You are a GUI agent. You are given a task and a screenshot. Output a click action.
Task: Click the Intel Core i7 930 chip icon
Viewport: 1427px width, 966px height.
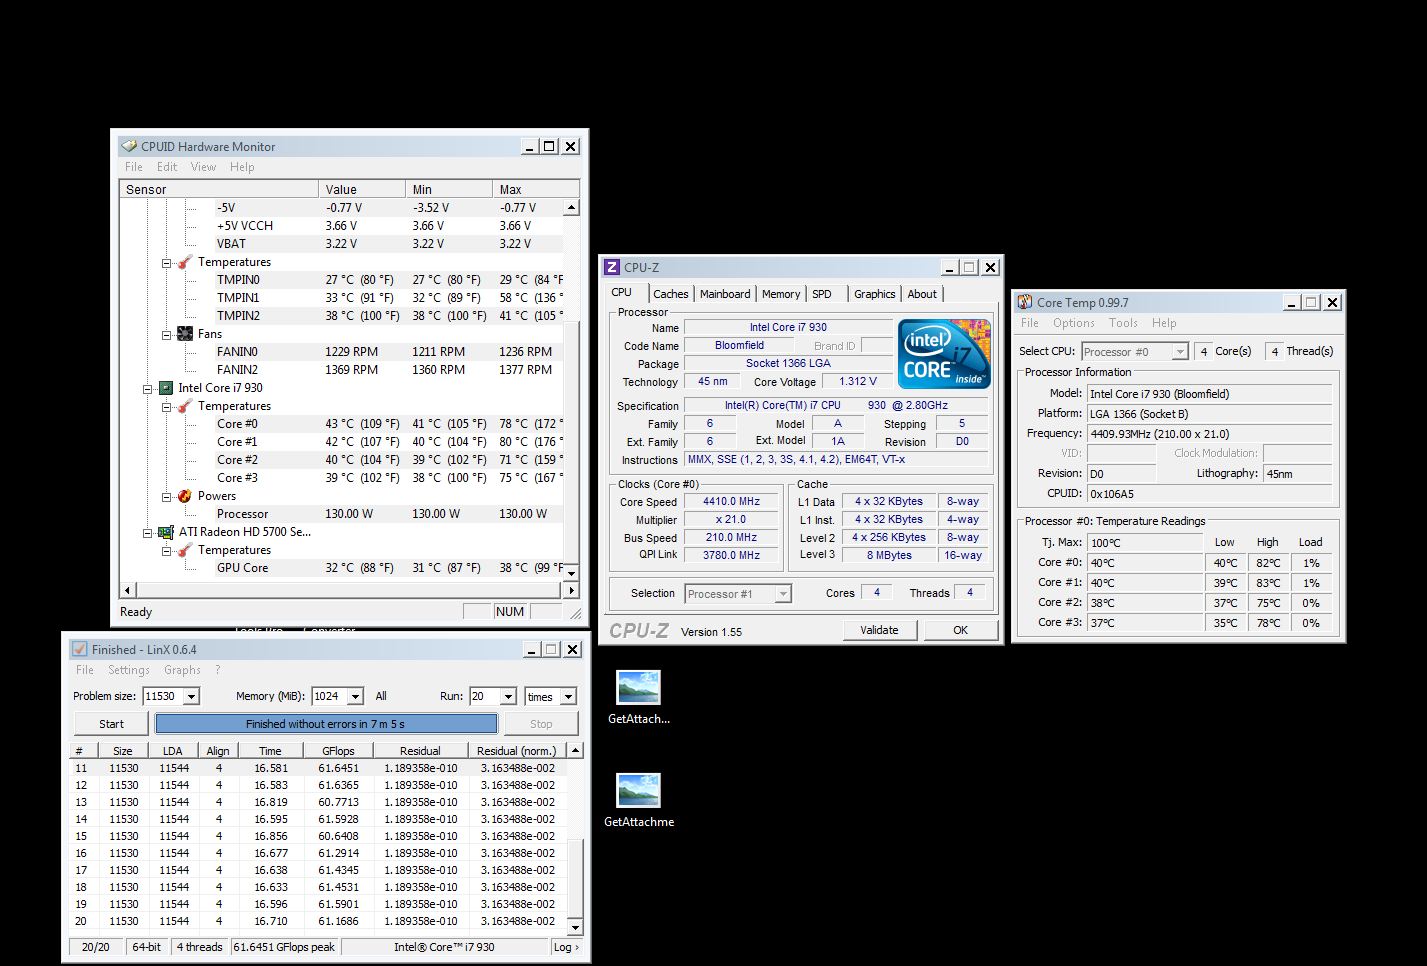click(x=166, y=388)
